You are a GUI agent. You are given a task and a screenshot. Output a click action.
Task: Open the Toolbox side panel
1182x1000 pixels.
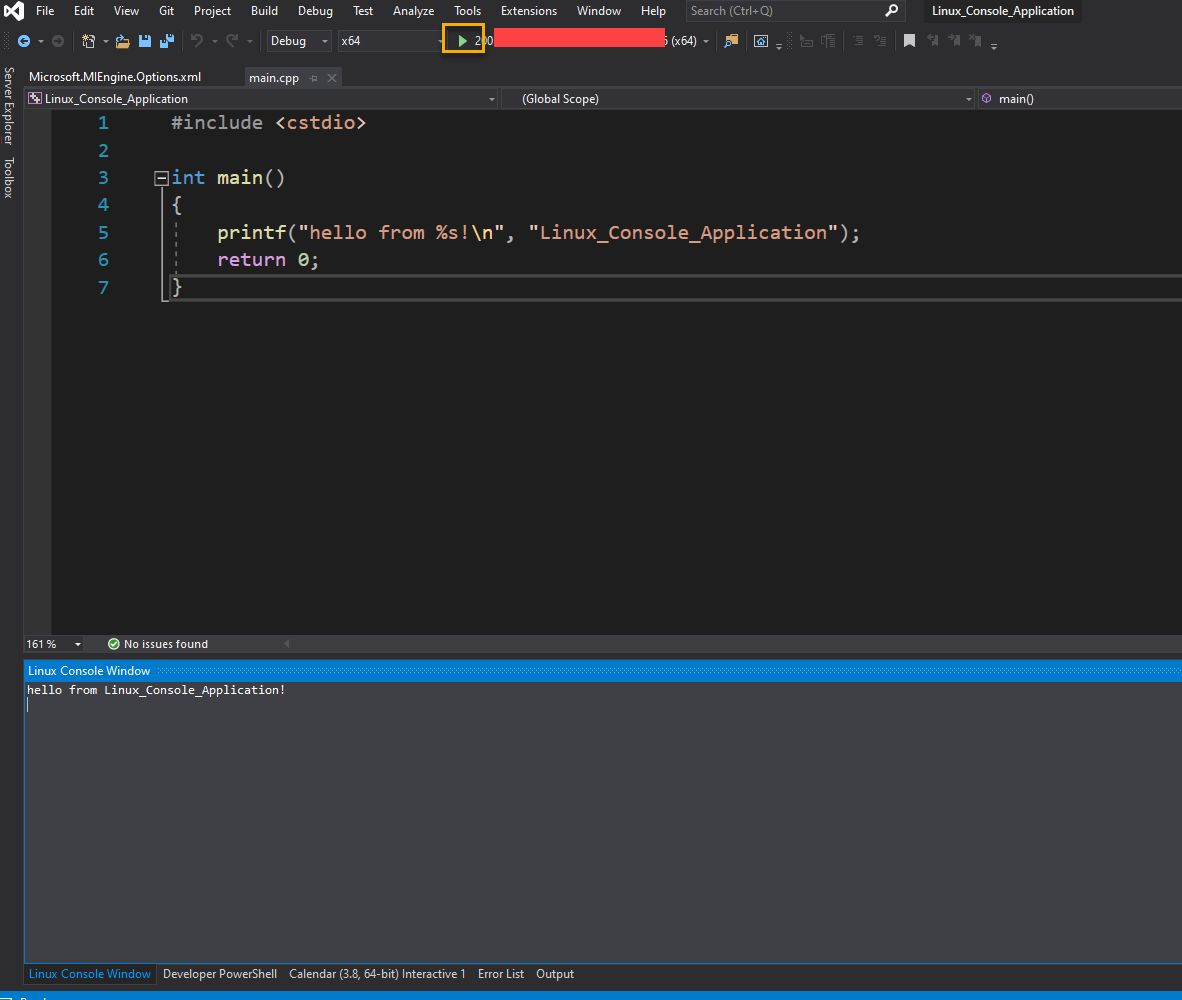(x=9, y=178)
